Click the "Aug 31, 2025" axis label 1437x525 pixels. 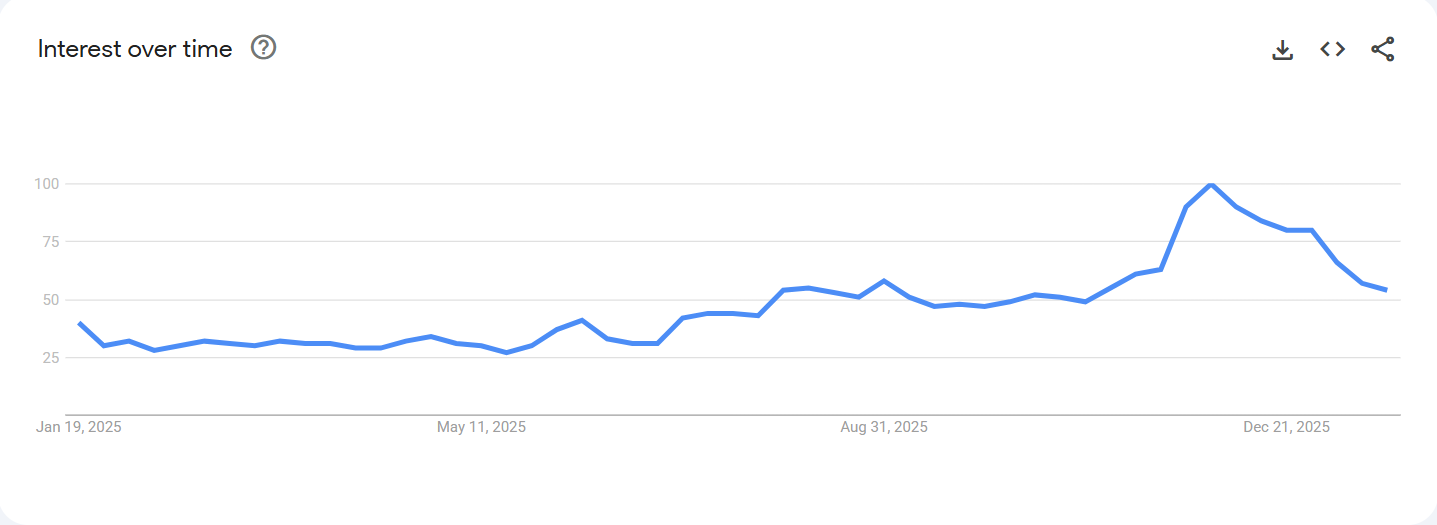[884, 427]
